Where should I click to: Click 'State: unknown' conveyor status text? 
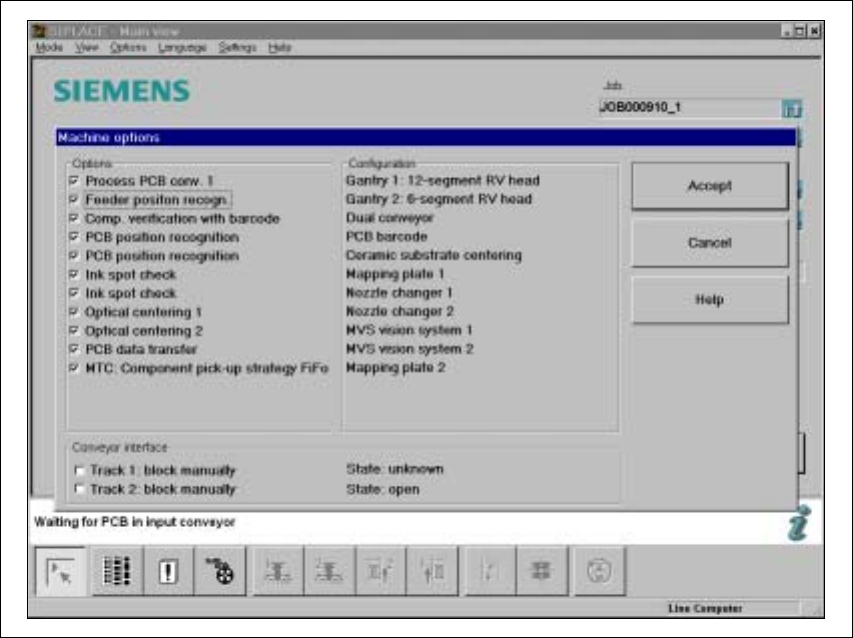click(x=394, y=469)
